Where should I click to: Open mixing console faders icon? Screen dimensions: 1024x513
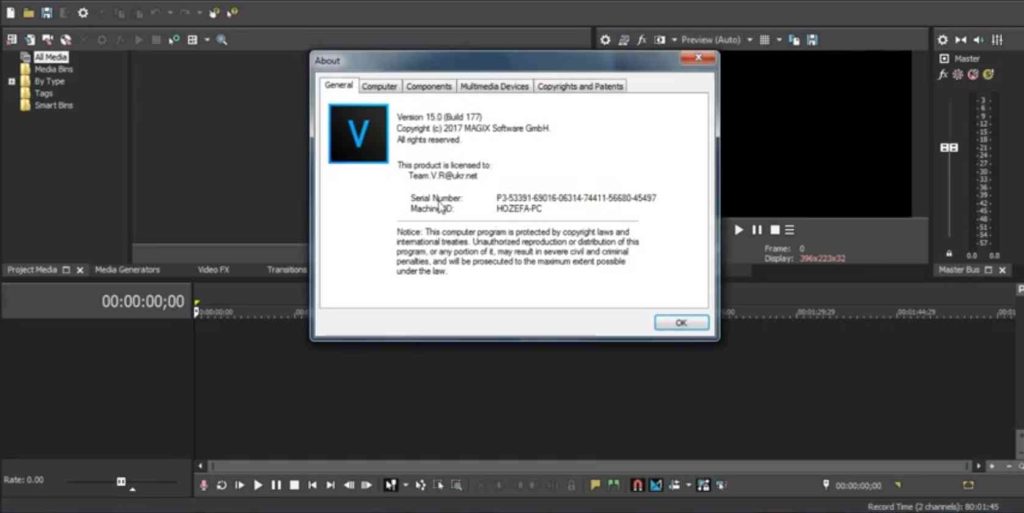coord(997,40)
